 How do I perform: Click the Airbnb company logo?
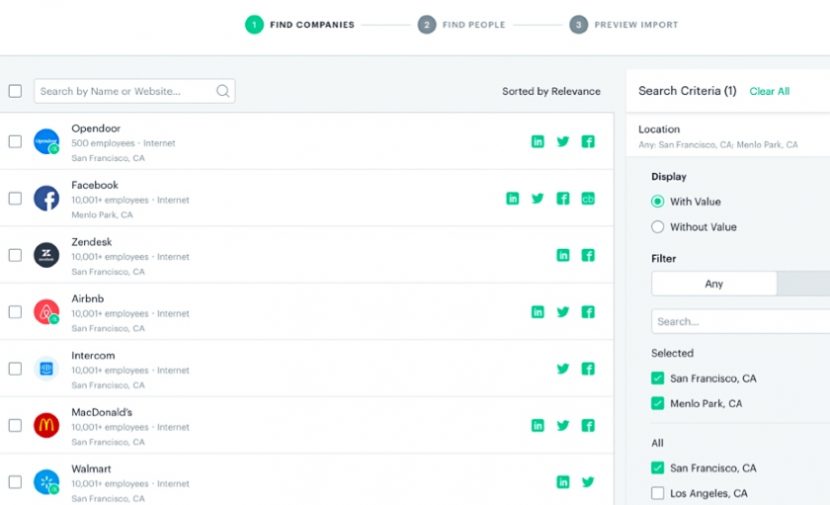pyautogui.click(x=47, y=312)
